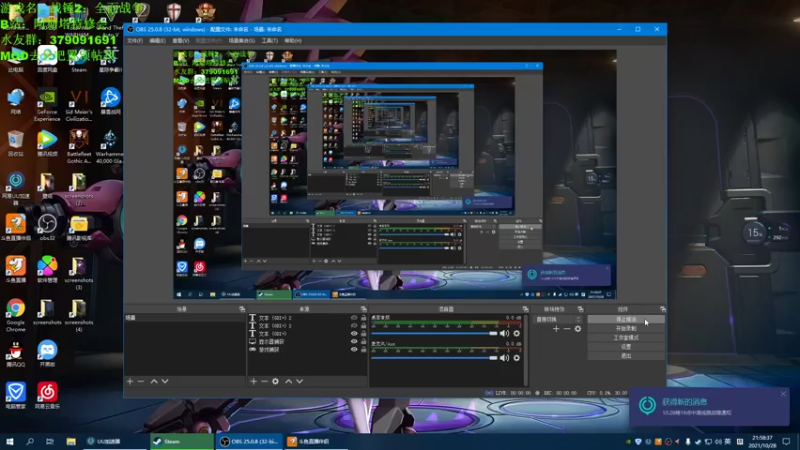The height and width of the screenshot is (450, 800).
Task: Click the 麦克风/Aux volume slider
Action: (434, 358)
